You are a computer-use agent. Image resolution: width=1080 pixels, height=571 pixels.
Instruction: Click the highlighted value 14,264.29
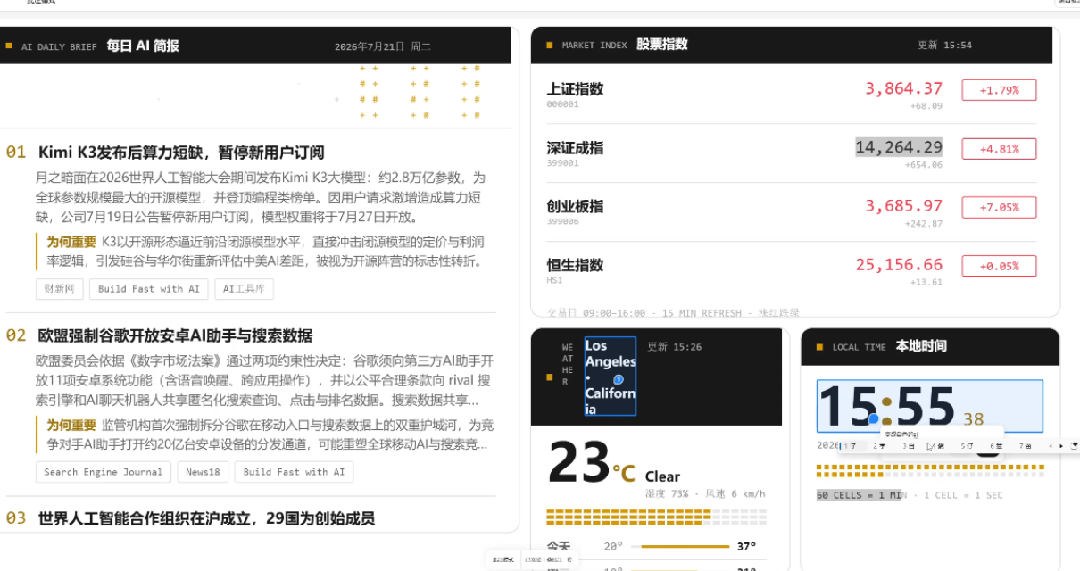click(x=899, y=147)
